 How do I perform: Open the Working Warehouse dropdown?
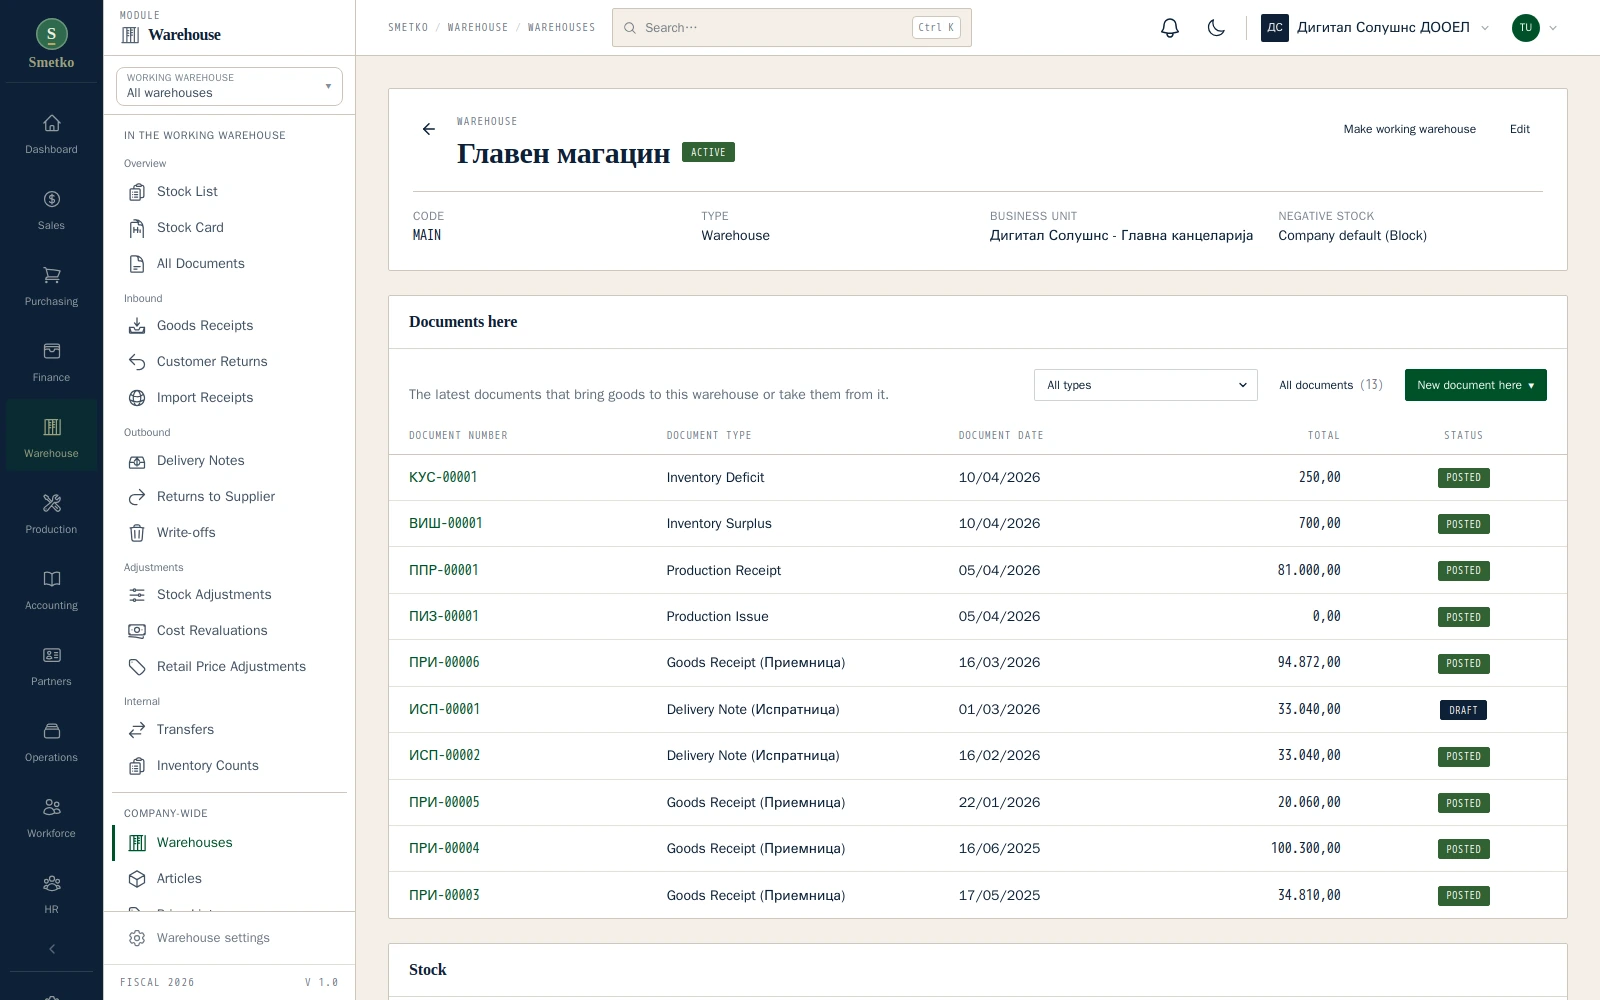(229, 86)
